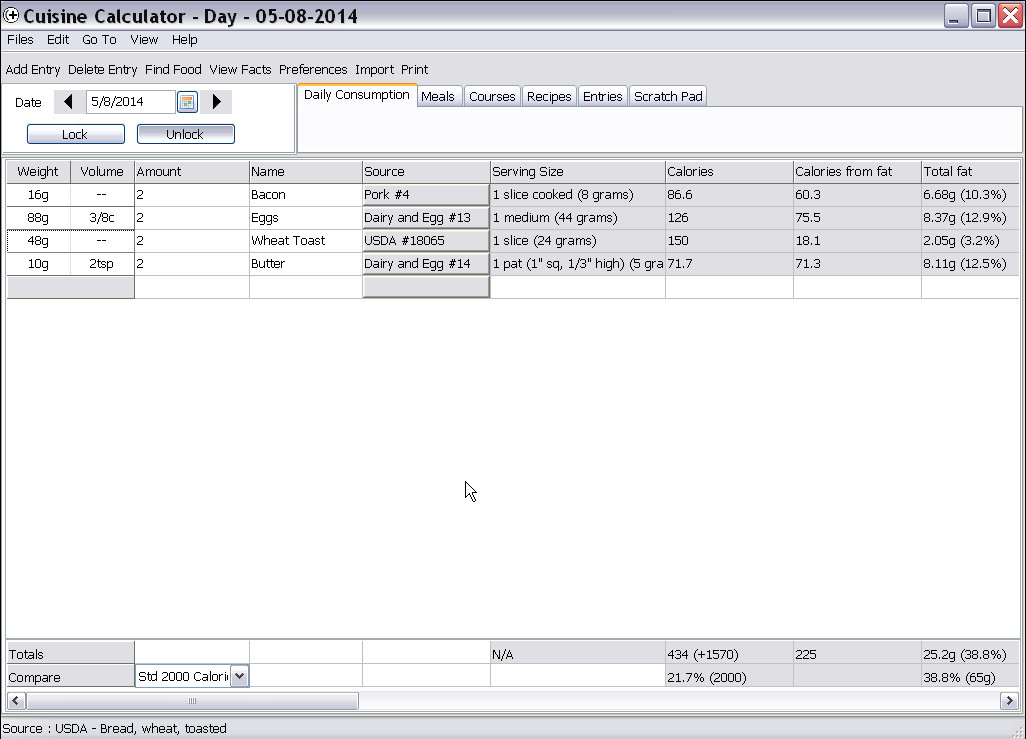Click the date field showing 5/8/2014
The width and height of the screenshot is (1026, 739).
(131, 101)
